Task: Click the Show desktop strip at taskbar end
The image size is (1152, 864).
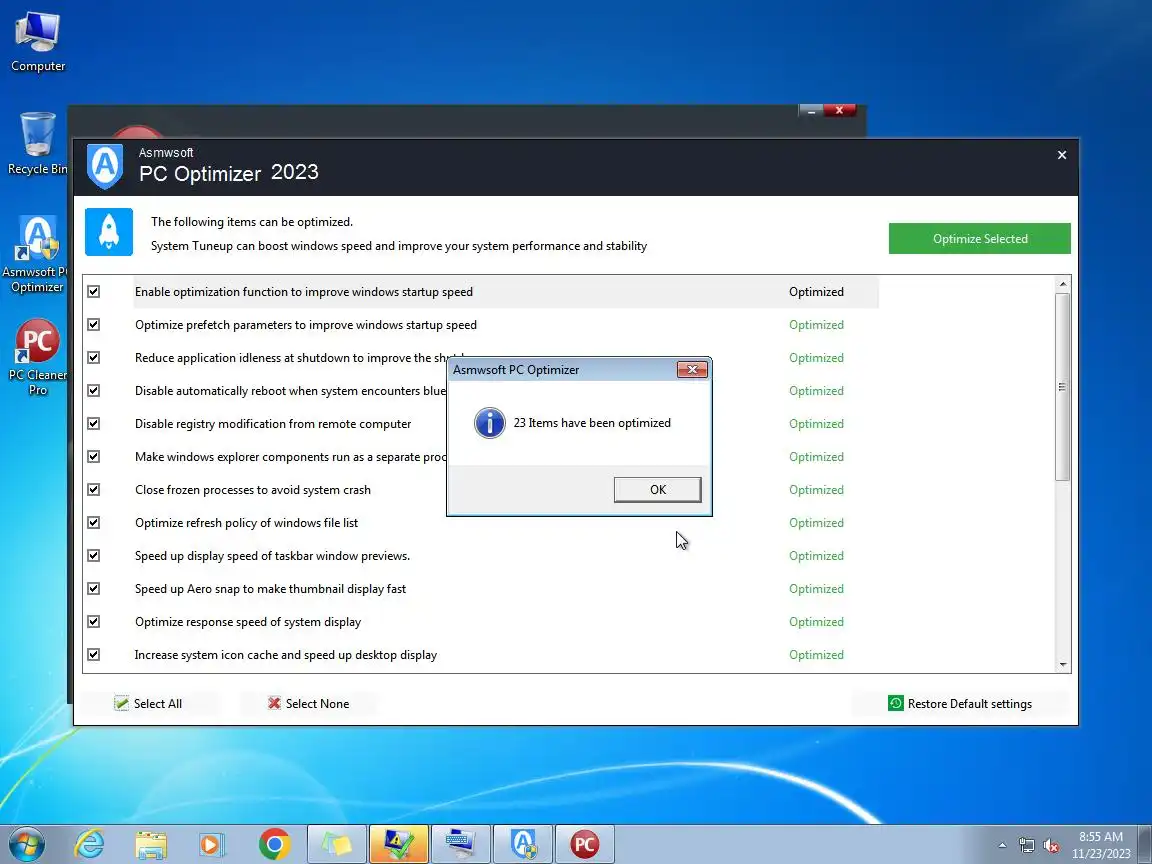Action: click(x=1145, y=844)
